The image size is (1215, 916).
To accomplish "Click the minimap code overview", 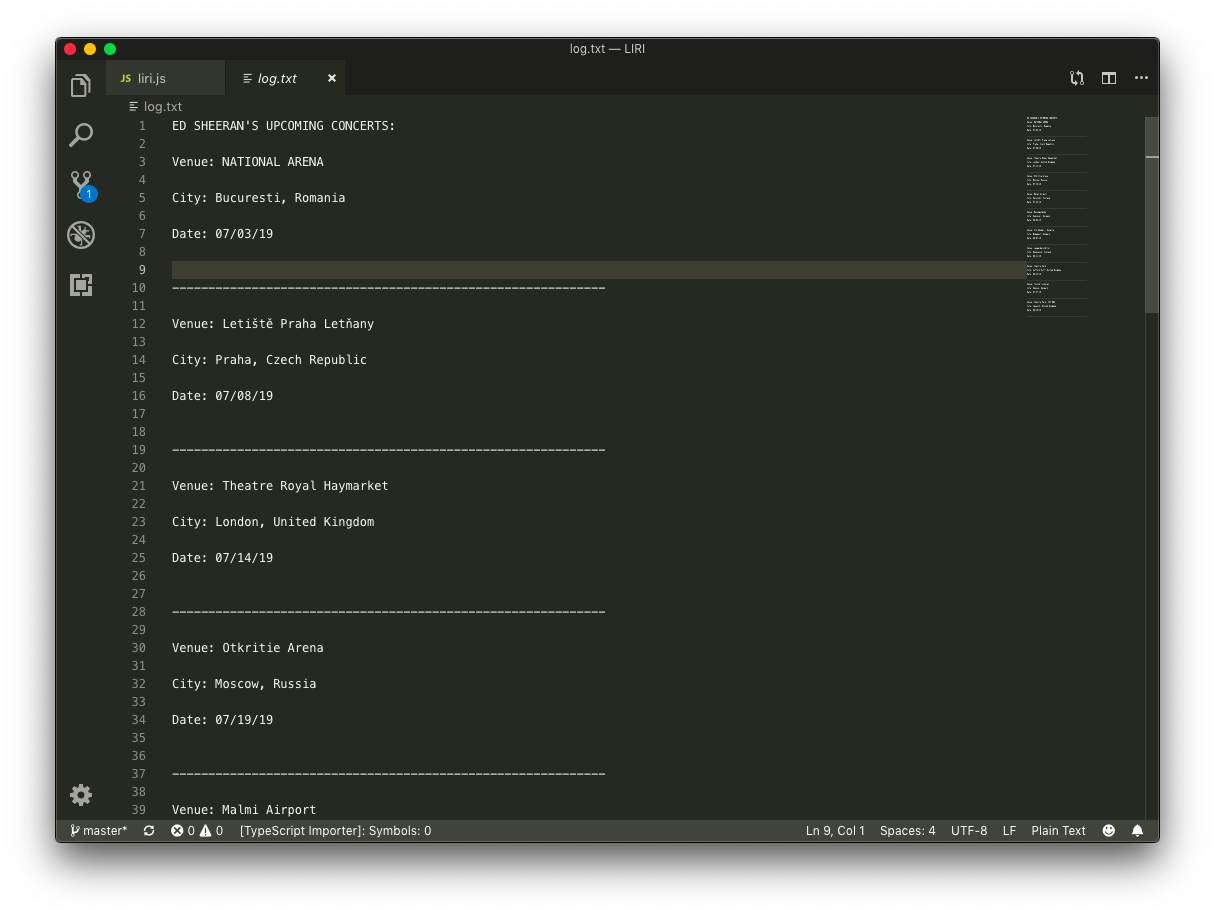I will coord(1056,217).
